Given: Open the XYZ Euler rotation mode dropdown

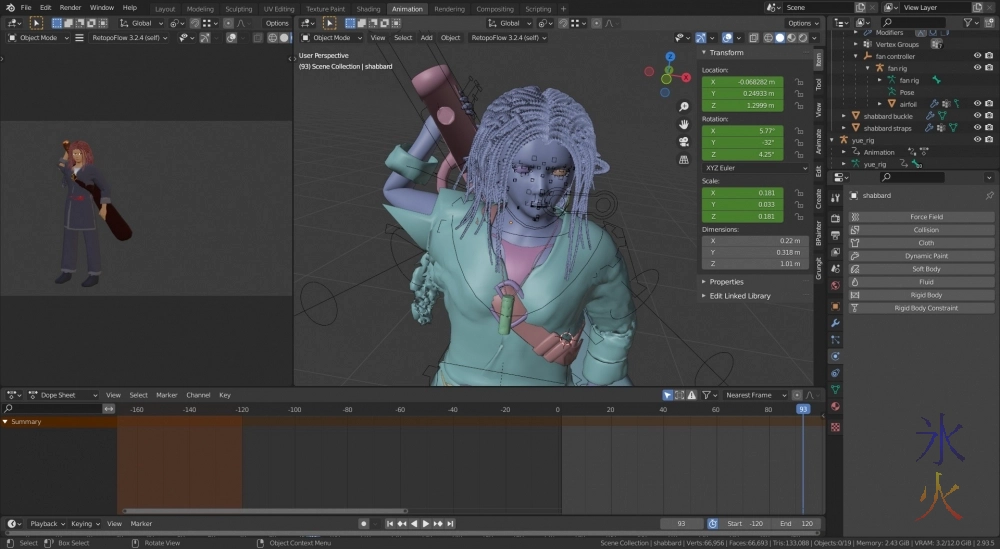Looking at the screenshot, I should click(x=755, y=168).
